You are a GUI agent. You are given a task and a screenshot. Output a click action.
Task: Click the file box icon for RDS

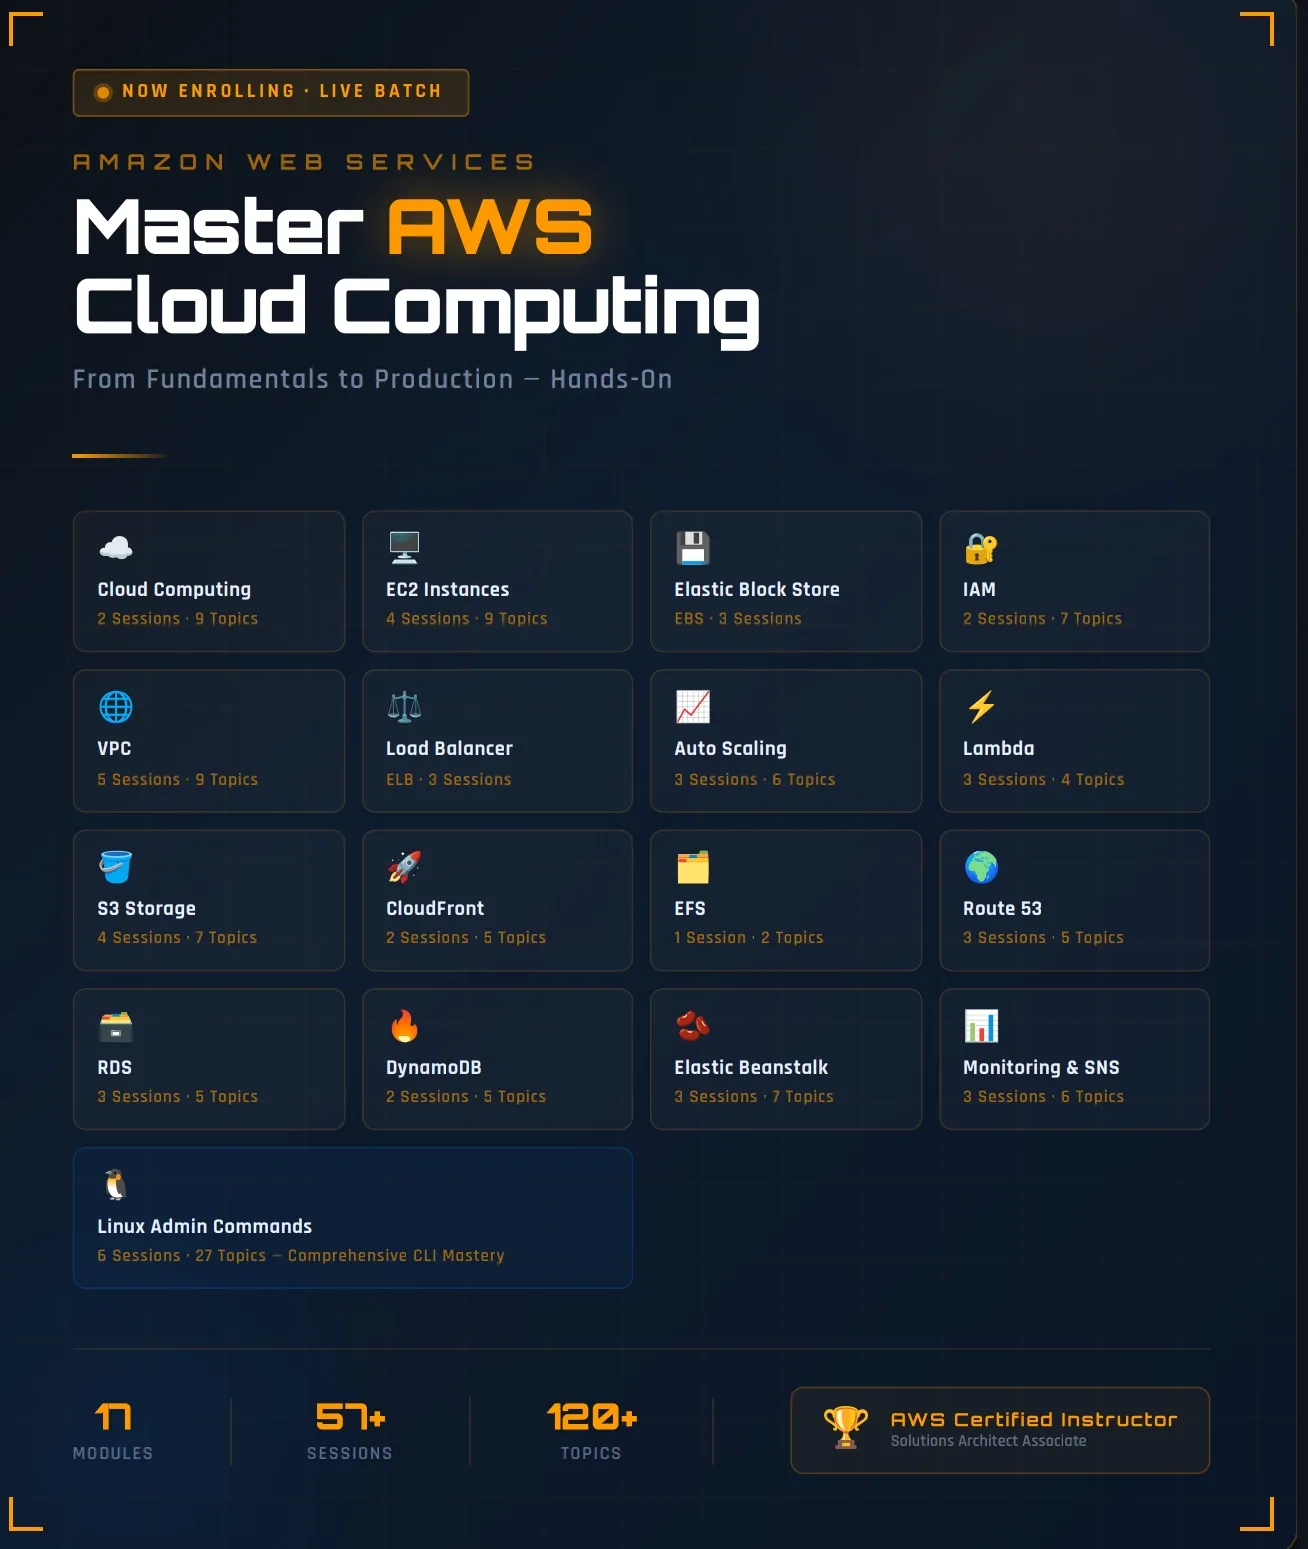pos(116,1026)
